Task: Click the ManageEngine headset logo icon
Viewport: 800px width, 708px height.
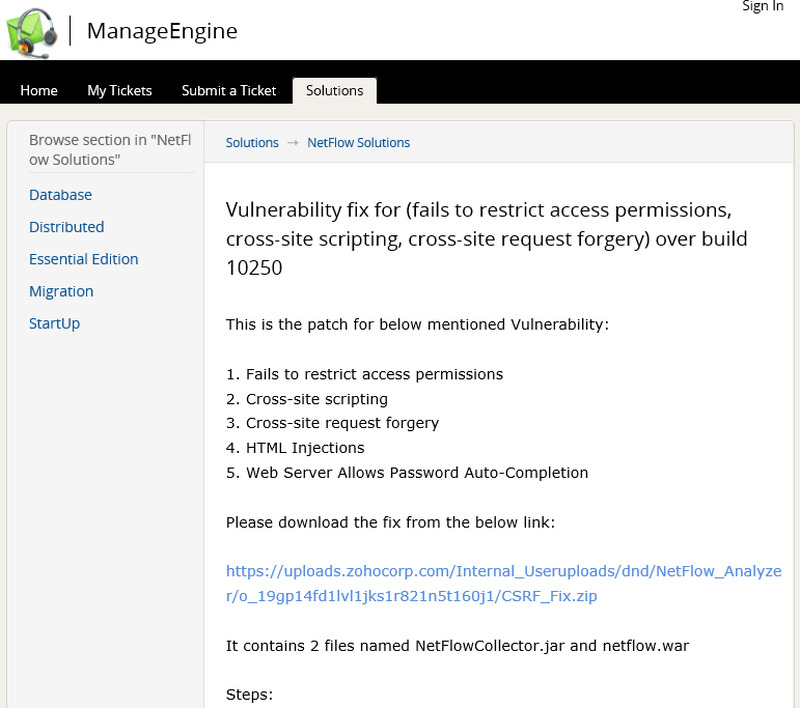Action: click(x=32, y=30)
